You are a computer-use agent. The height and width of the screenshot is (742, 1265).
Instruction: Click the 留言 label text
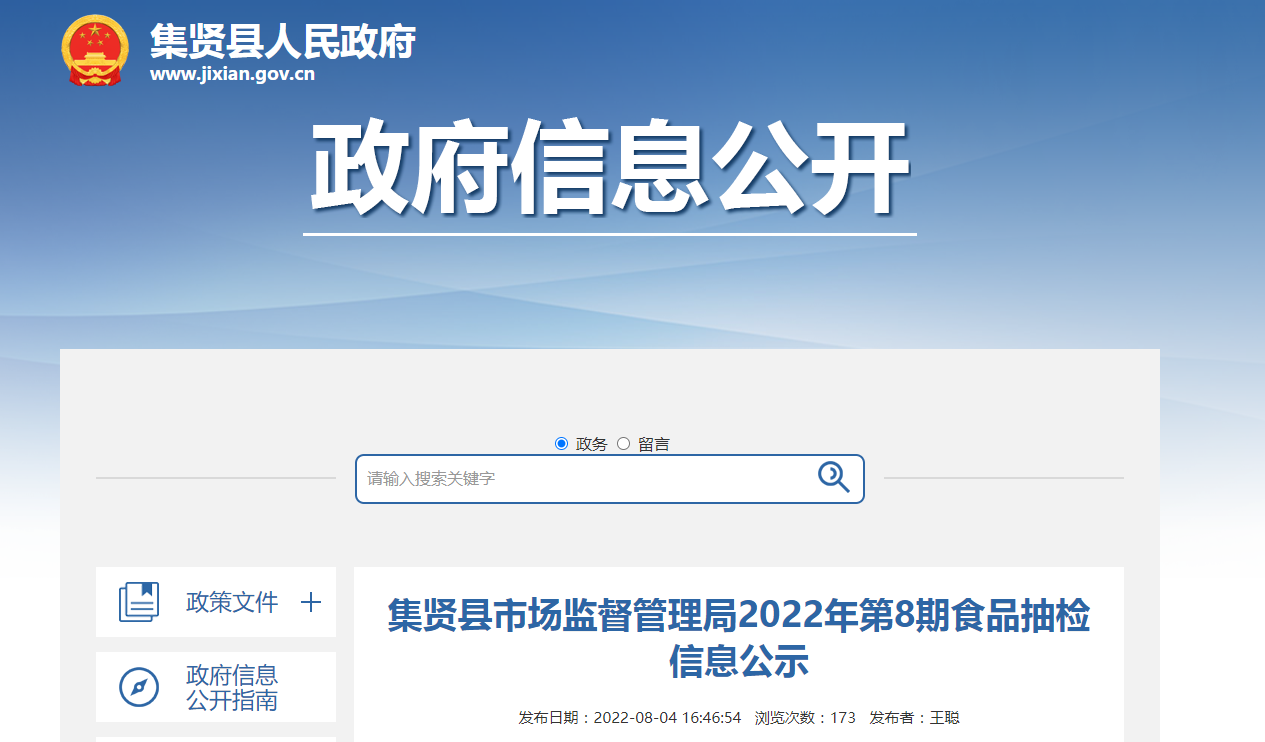[x=654, y=445]
